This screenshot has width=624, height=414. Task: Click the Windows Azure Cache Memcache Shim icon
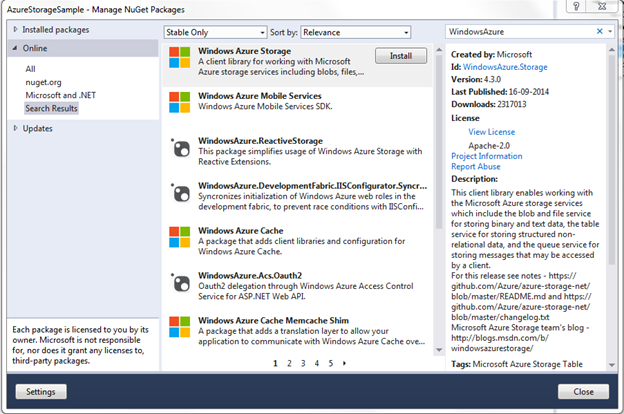tap(181, 328)
